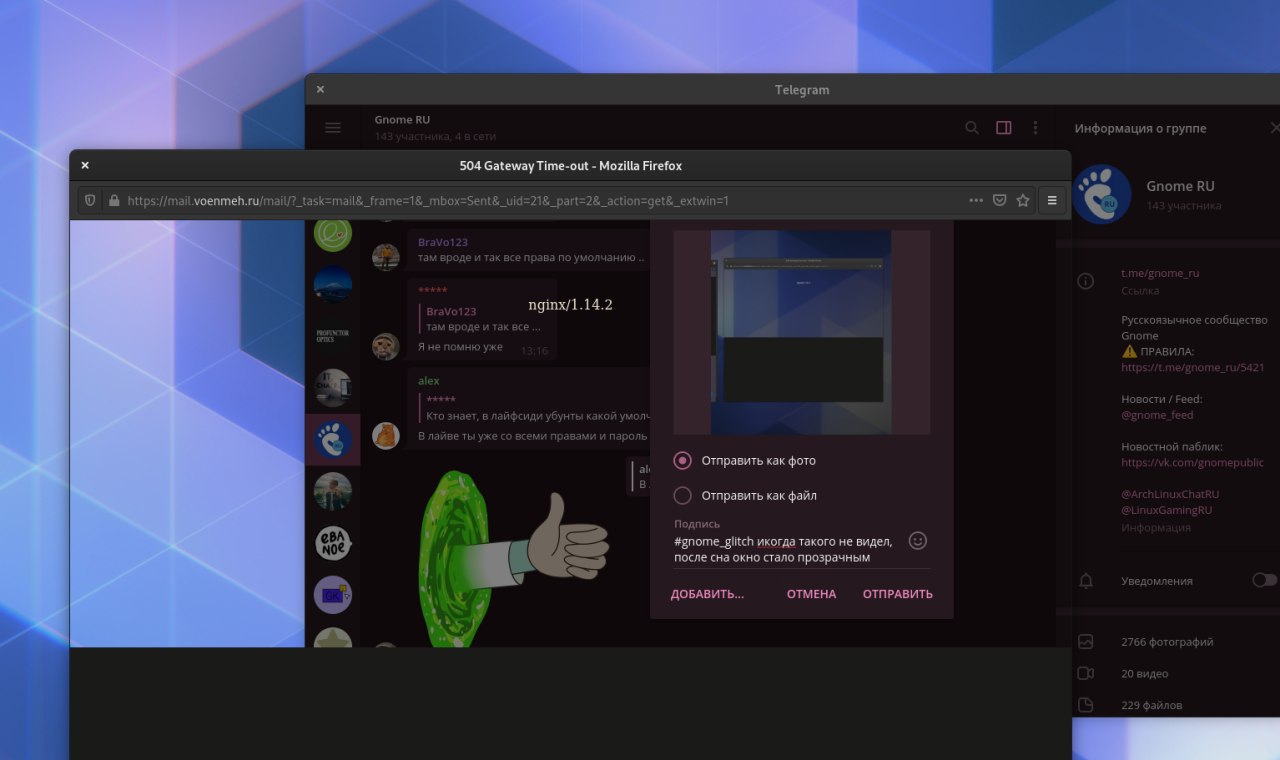Click alex user avatar in chat
The width and height of the screenshot is (1280, 760).
tap(386, 436)
